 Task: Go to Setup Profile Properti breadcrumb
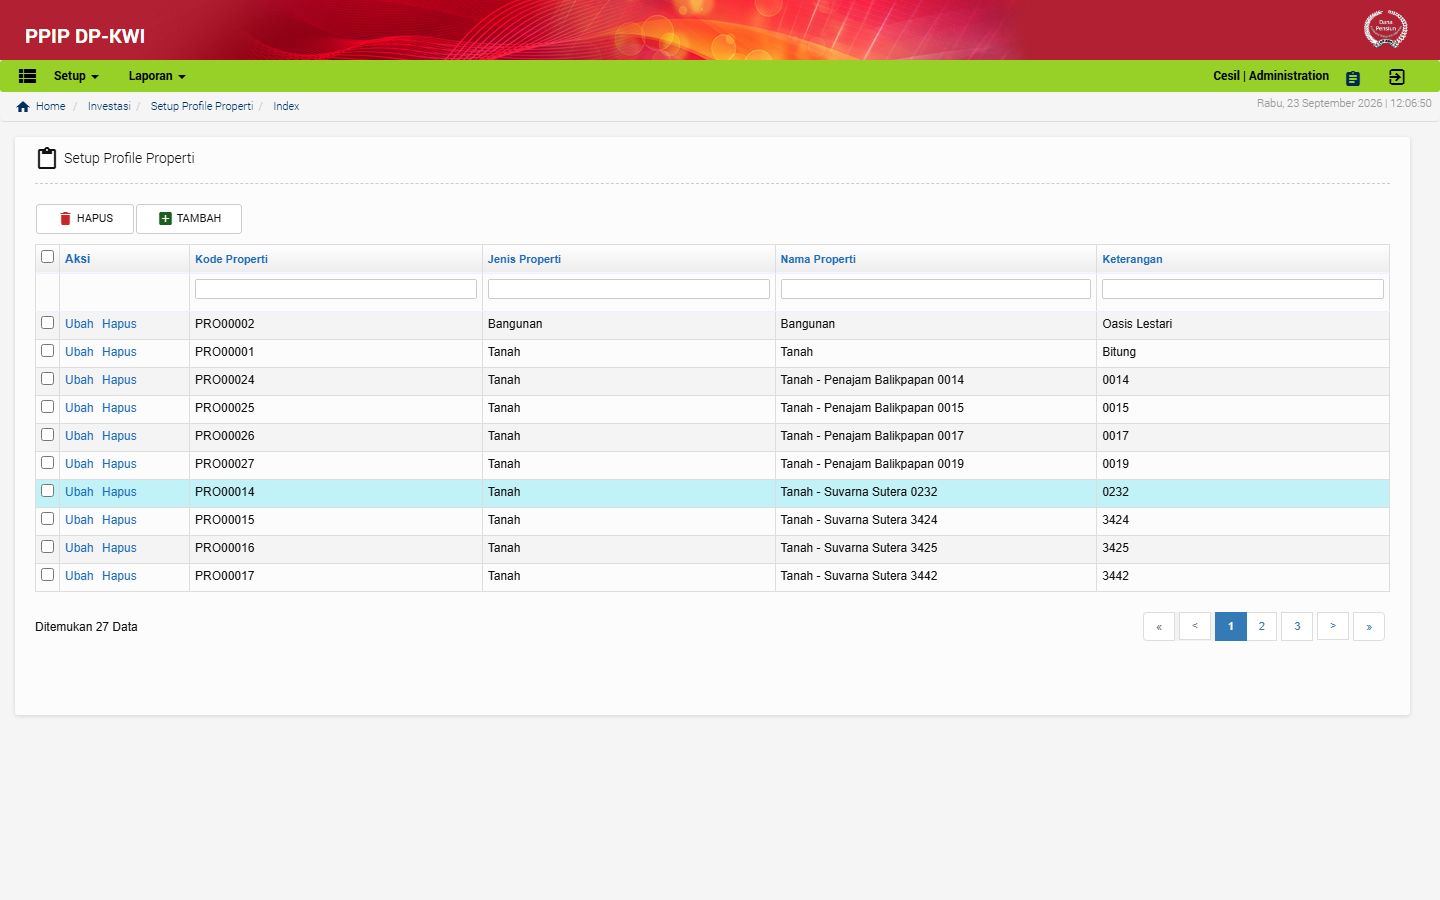click(202, 106)
